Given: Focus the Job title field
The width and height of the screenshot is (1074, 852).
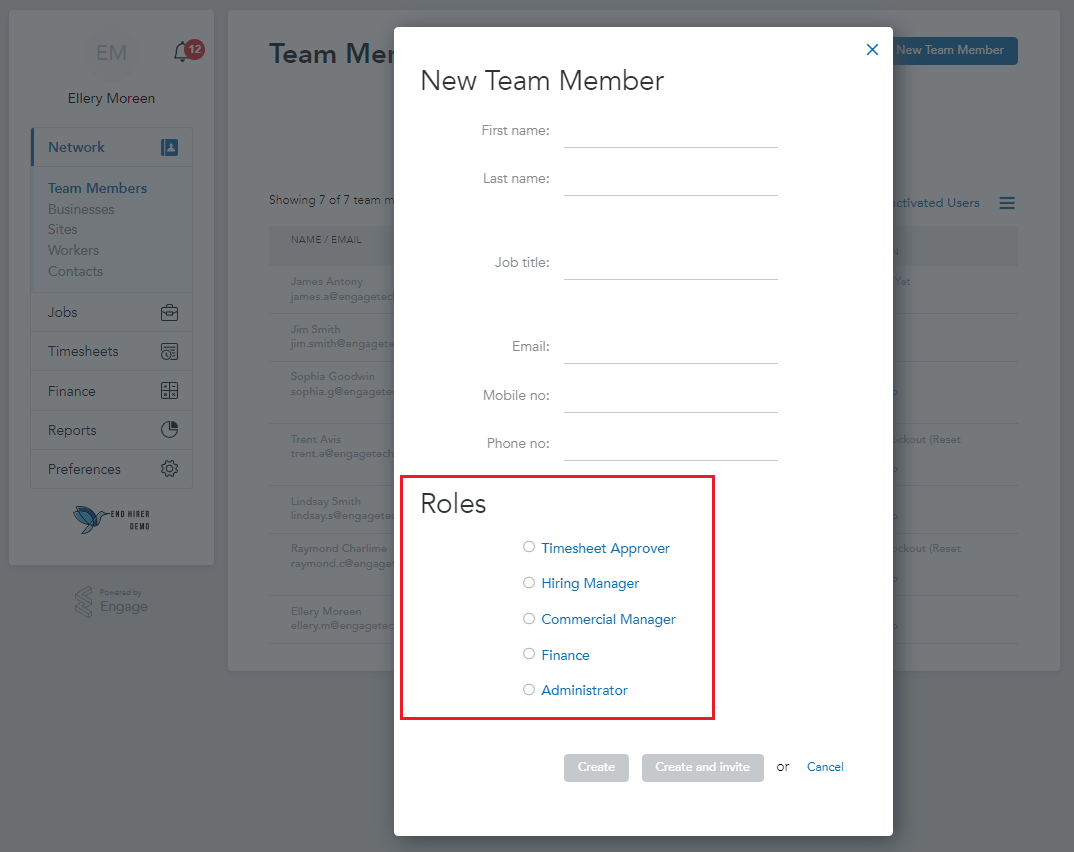Looking at the screenshot, I should [x=671, y=264].
